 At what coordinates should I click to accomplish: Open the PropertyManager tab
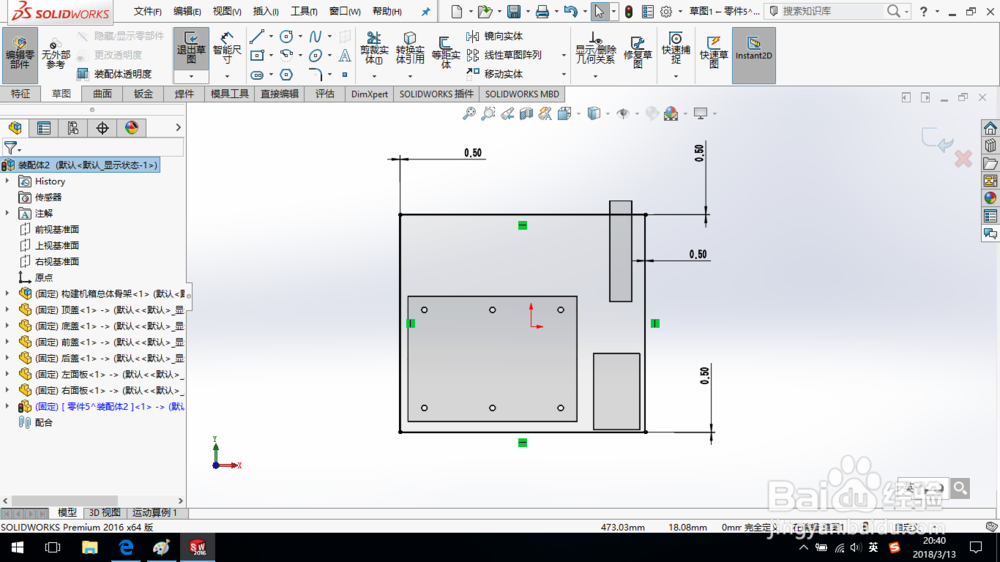point(43,128)
